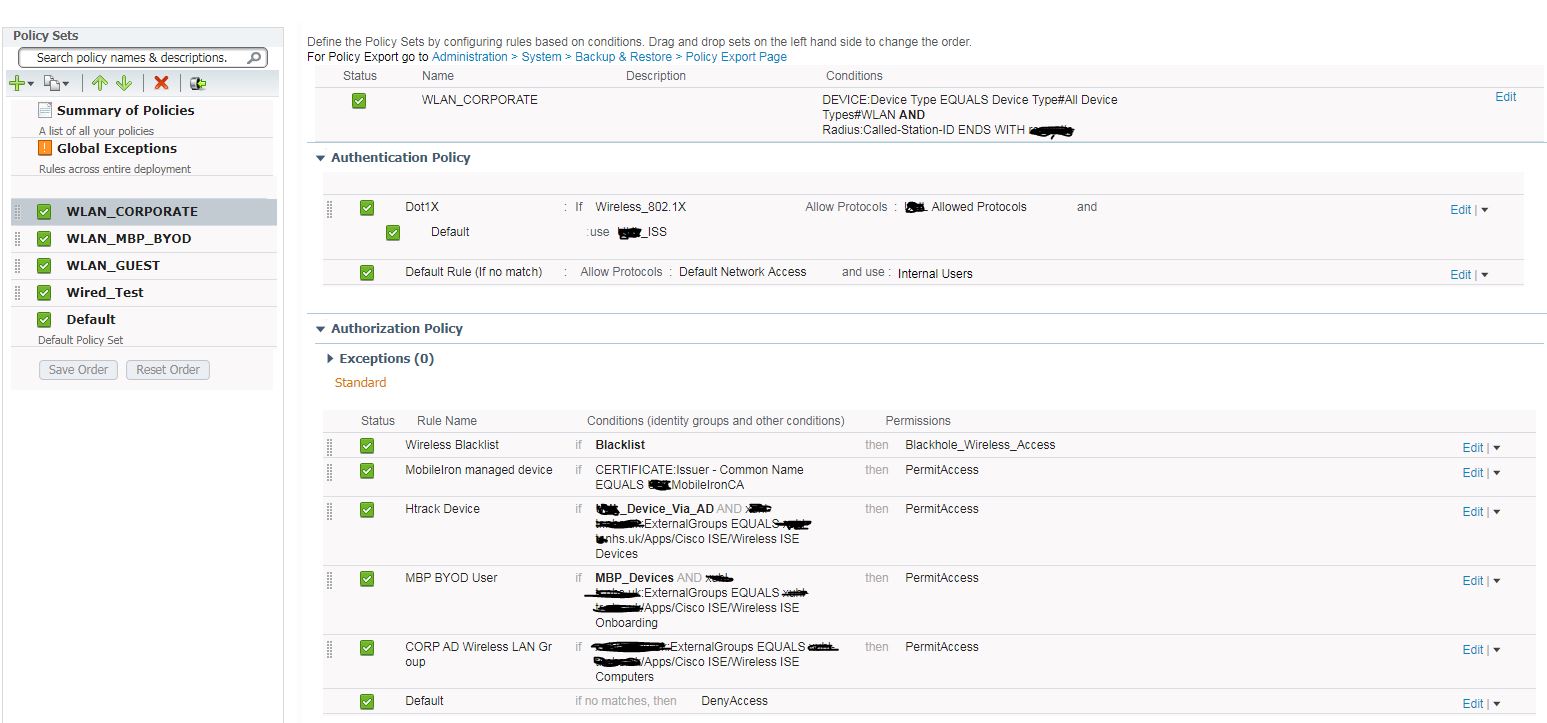Image resolution: width=1547 pixels, height=723 pixels.
Task: Move selected policy down with green arrow icon
Action: [123, 82]
